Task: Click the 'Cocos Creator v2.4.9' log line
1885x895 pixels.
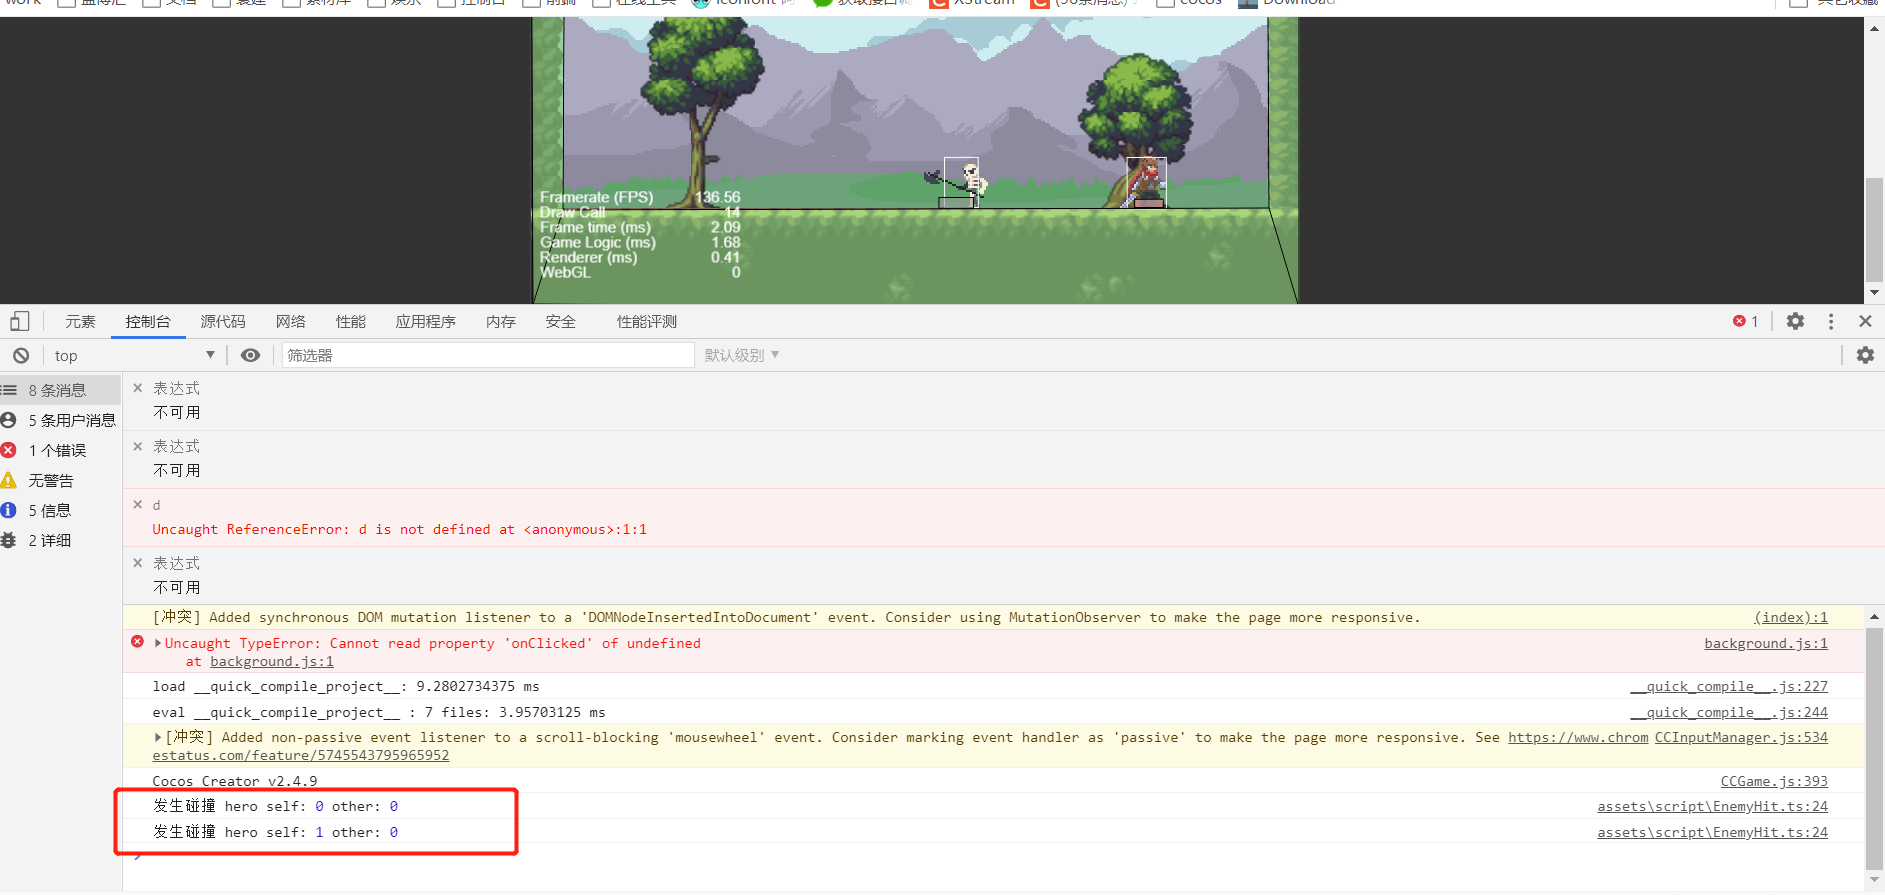Action: [x=235, y=781]
